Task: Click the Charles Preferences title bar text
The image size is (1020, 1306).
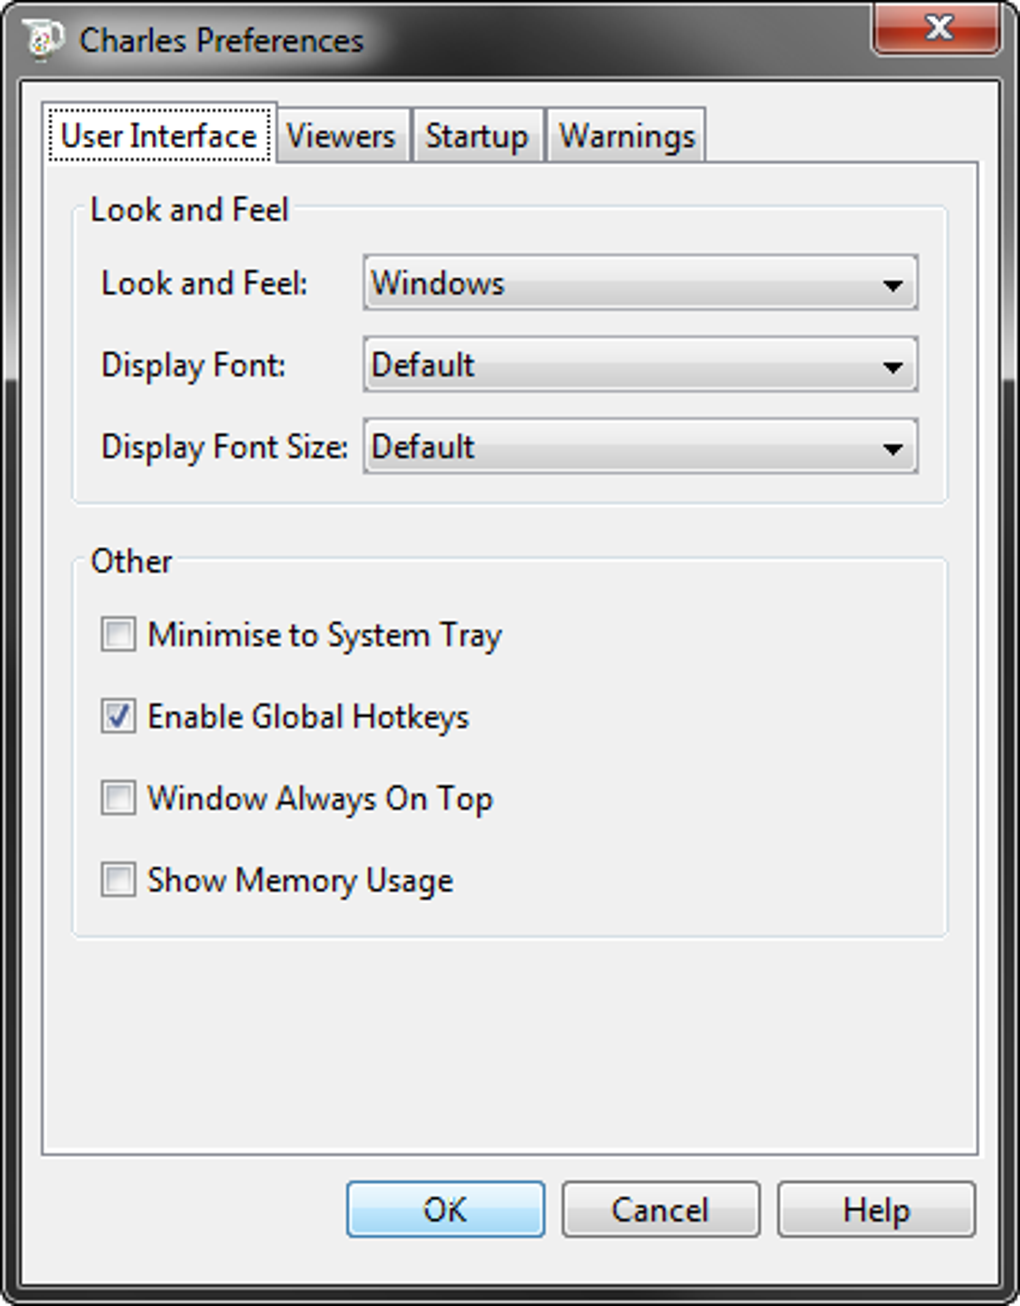Action: pos(221,40)
